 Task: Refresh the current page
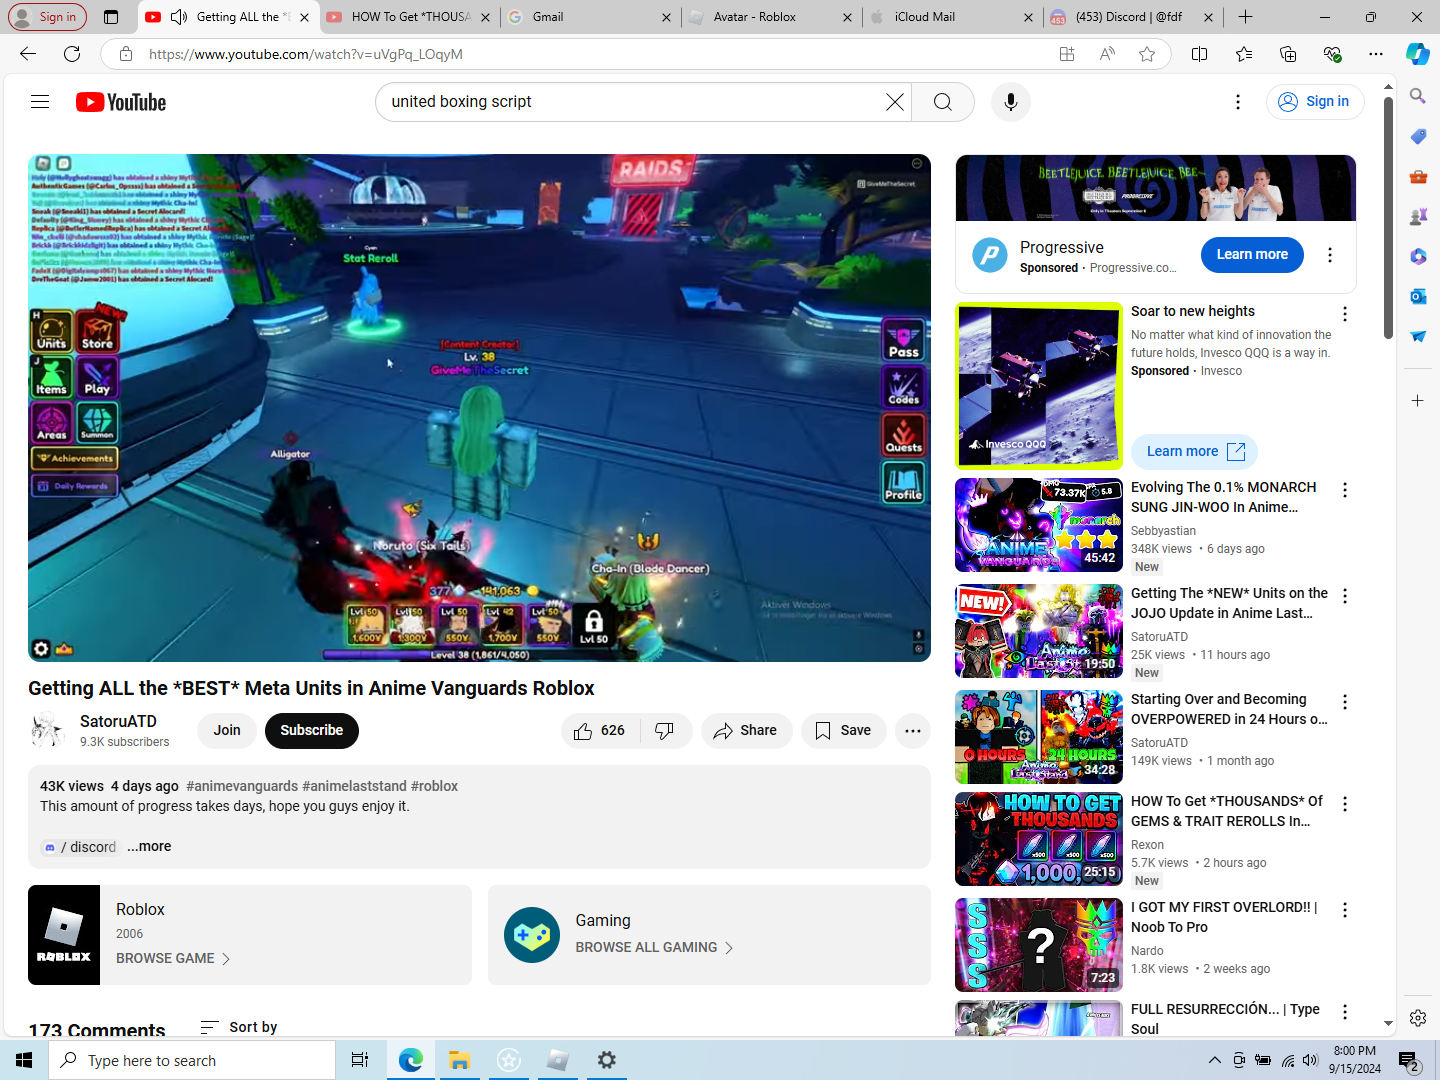point(72,54)
